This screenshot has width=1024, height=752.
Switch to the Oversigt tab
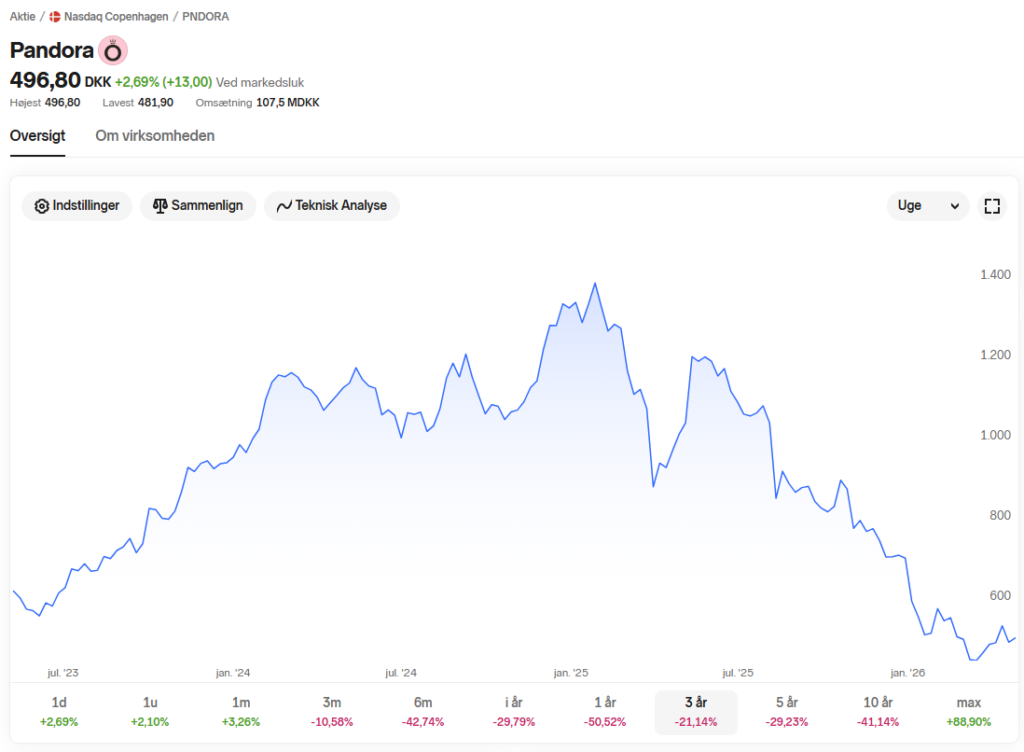tap(37, 136)
